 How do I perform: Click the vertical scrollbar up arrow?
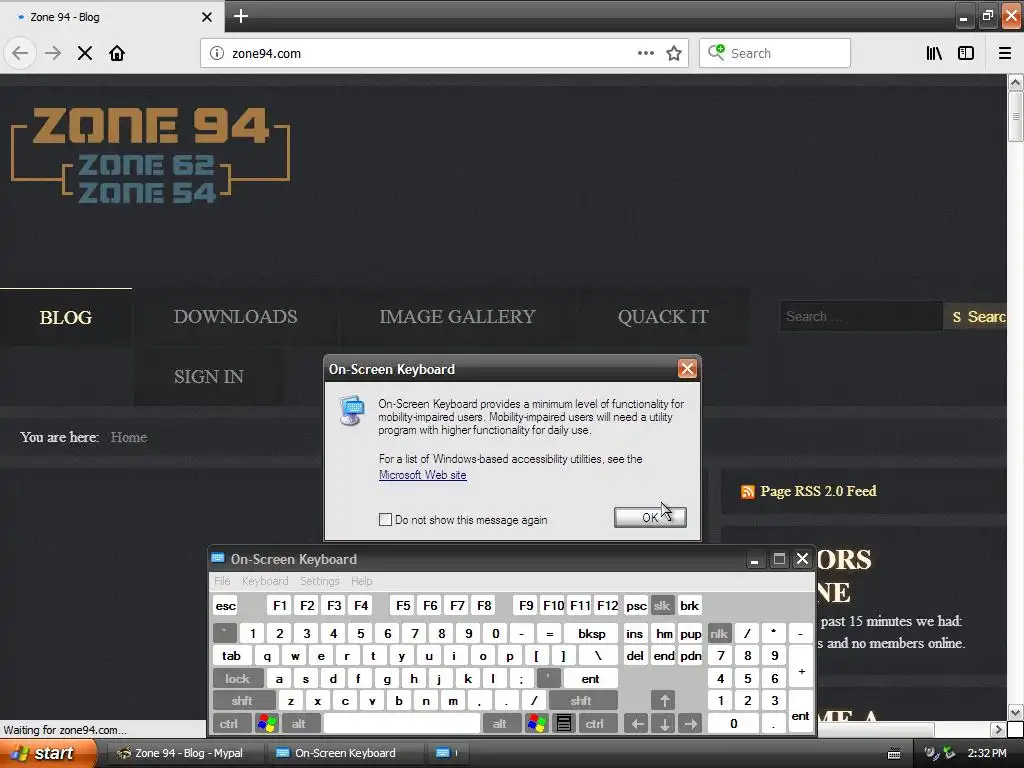pos(1015,82)
